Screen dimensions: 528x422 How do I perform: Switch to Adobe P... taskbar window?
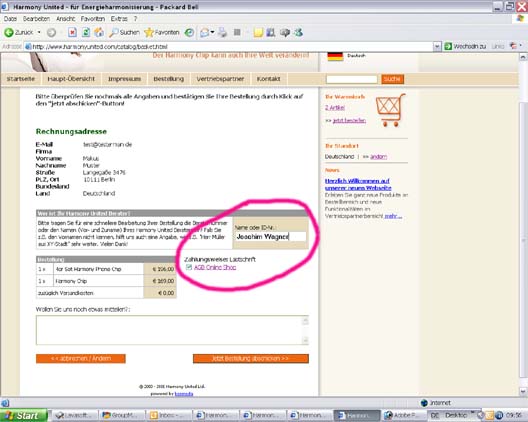[403, 415]
